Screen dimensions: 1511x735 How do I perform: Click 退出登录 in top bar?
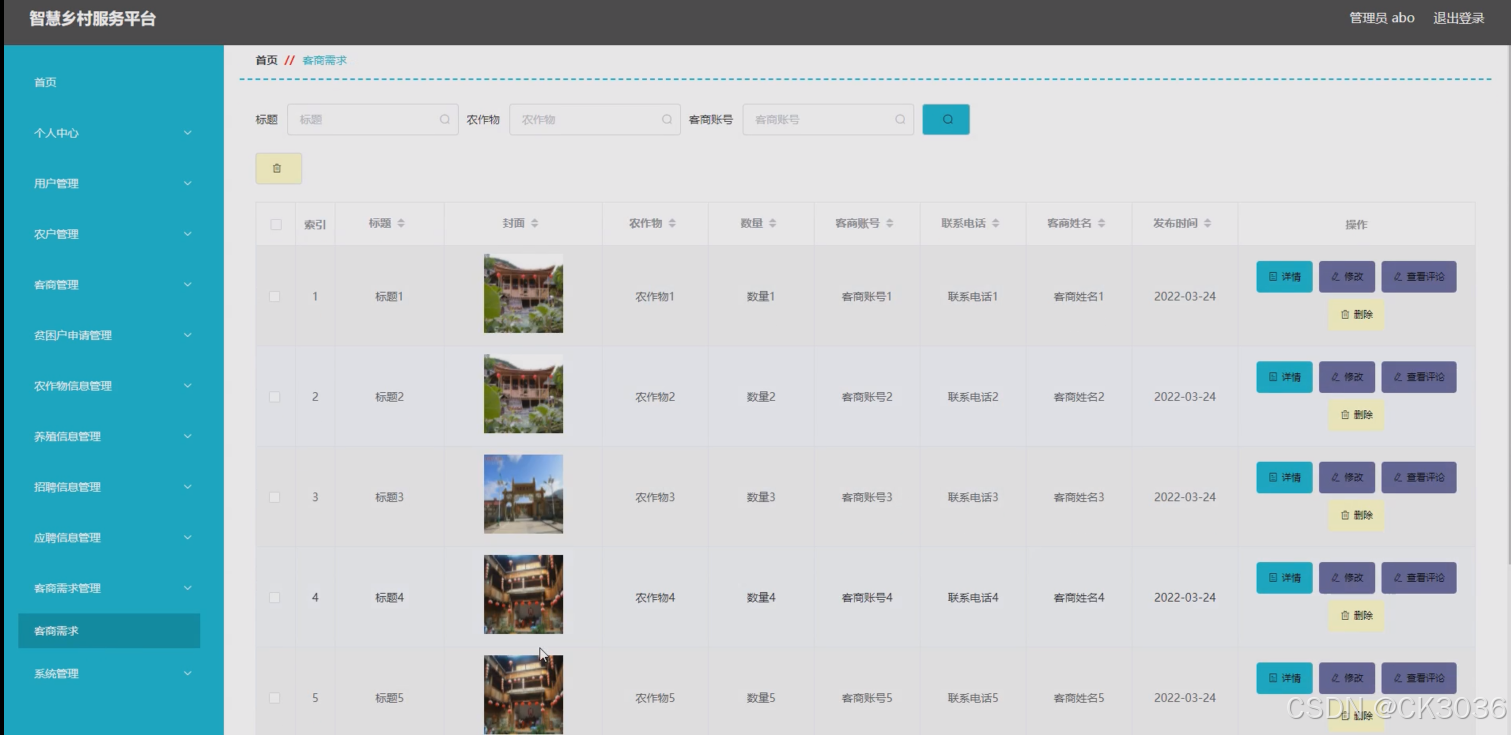click(1458, 18)
